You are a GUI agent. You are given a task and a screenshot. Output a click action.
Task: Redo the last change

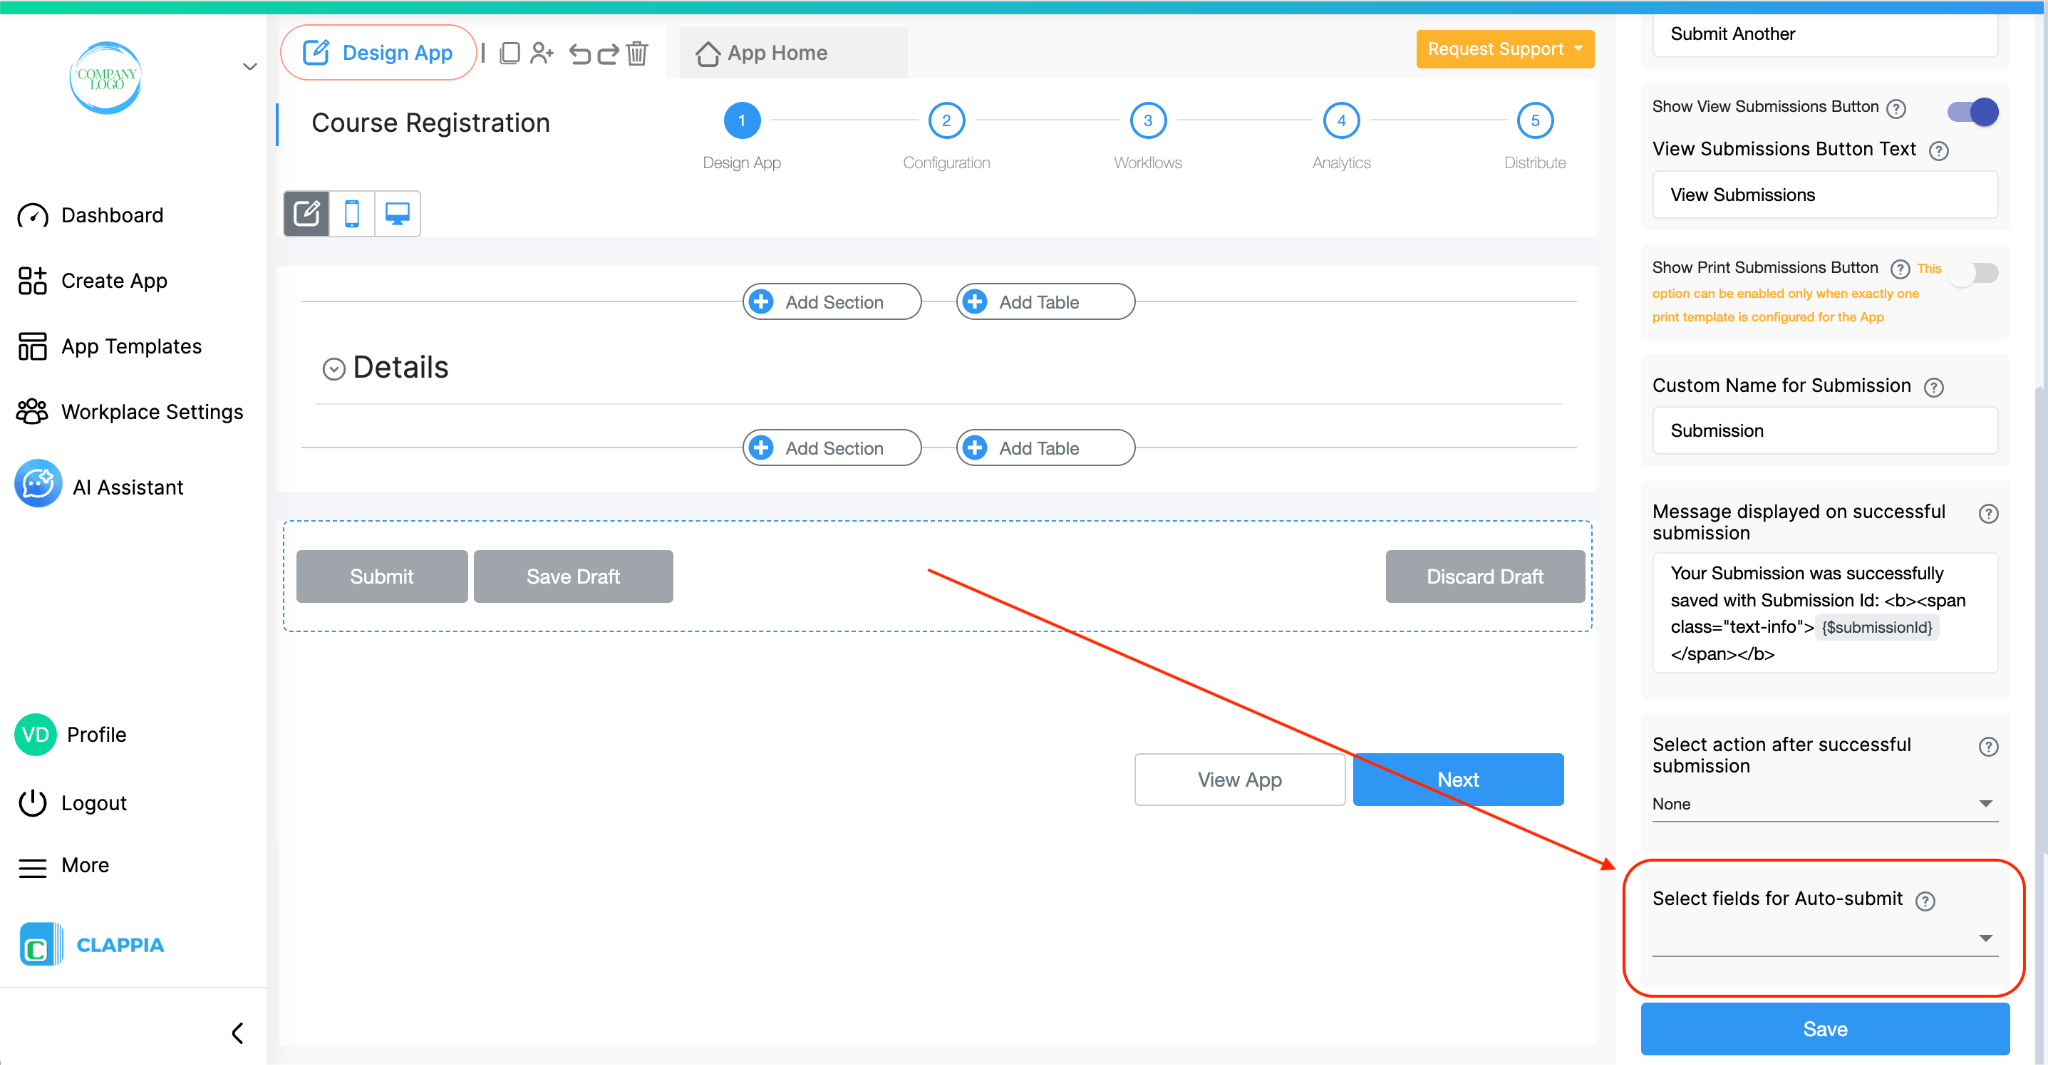pos(608,53)
